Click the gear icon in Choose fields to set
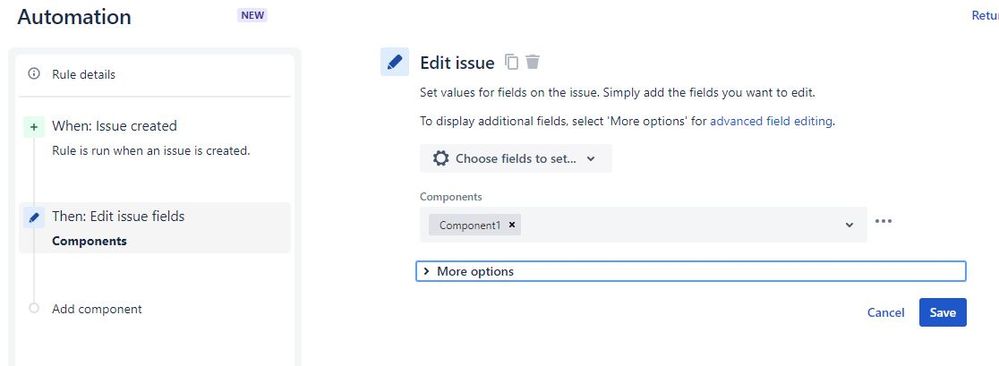This screenshot has height=366, width=999. pyautogui.click(x=441, y=158)
